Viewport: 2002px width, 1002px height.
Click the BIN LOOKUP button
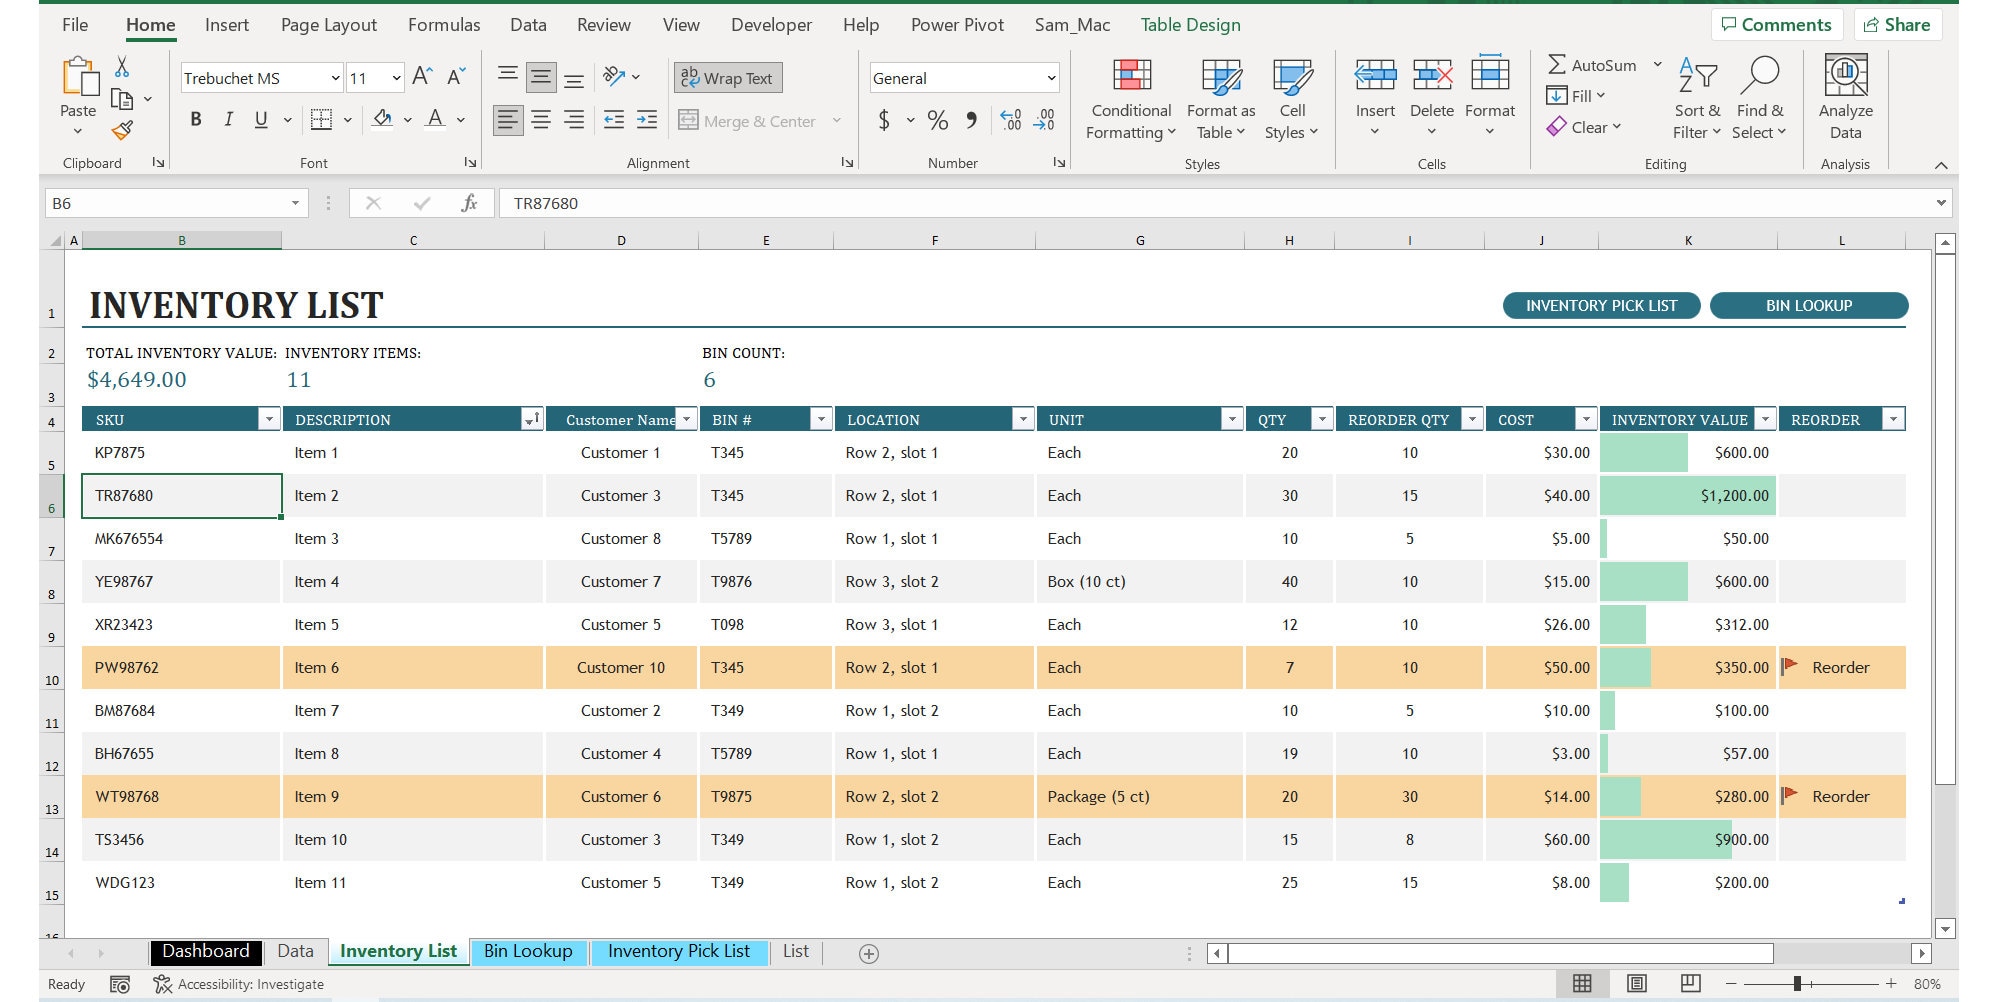(x=1811, y=305)
